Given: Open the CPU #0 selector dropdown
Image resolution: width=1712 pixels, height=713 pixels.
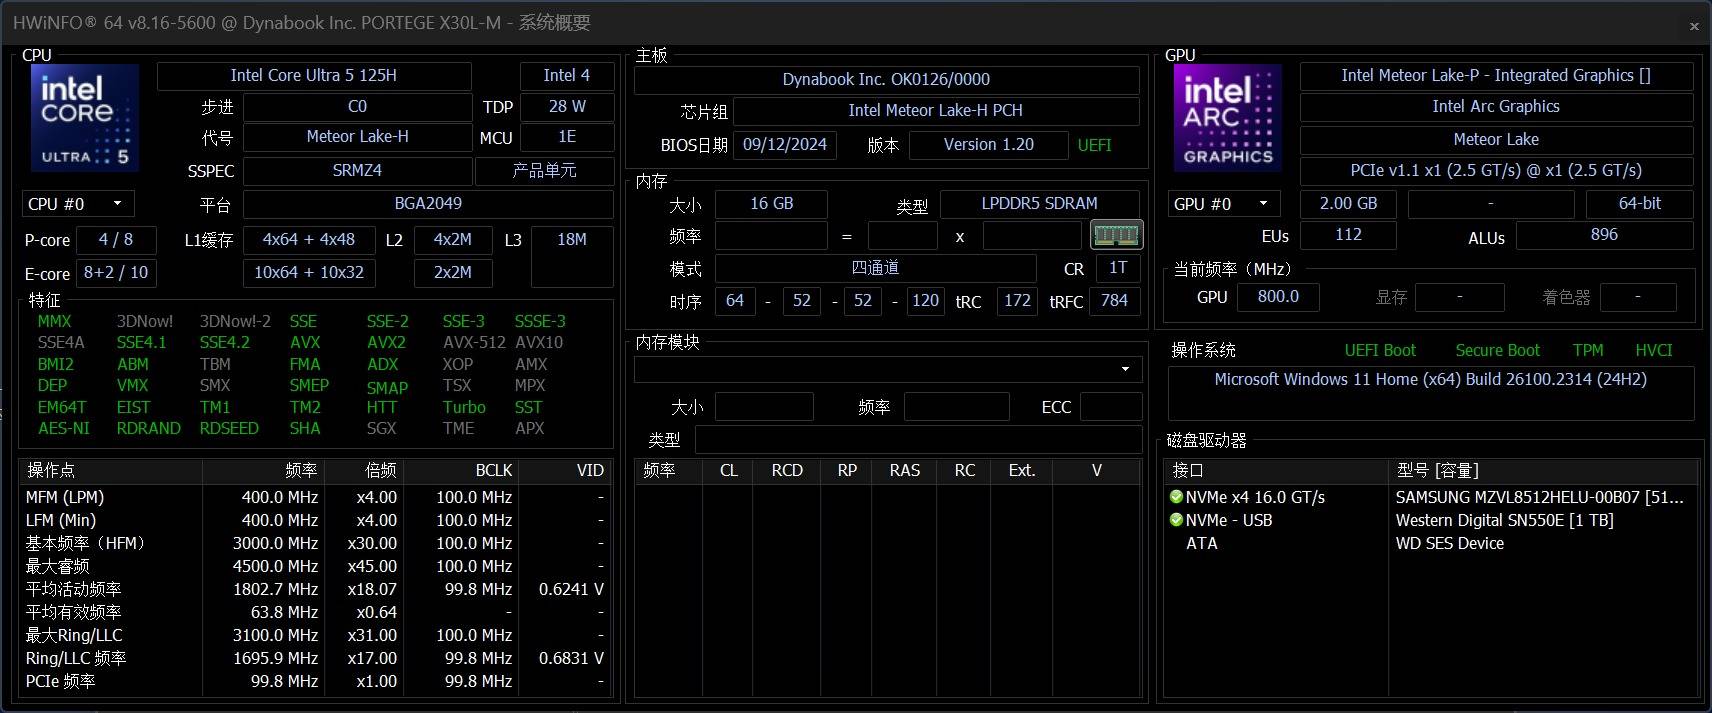Looking at the screenshot, I should [x=77, y=204].
